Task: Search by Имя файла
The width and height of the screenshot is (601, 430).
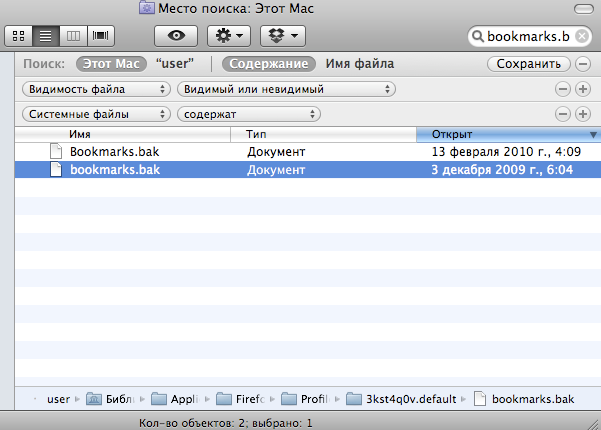Action: pyautogui.click(x=359, y=64)
